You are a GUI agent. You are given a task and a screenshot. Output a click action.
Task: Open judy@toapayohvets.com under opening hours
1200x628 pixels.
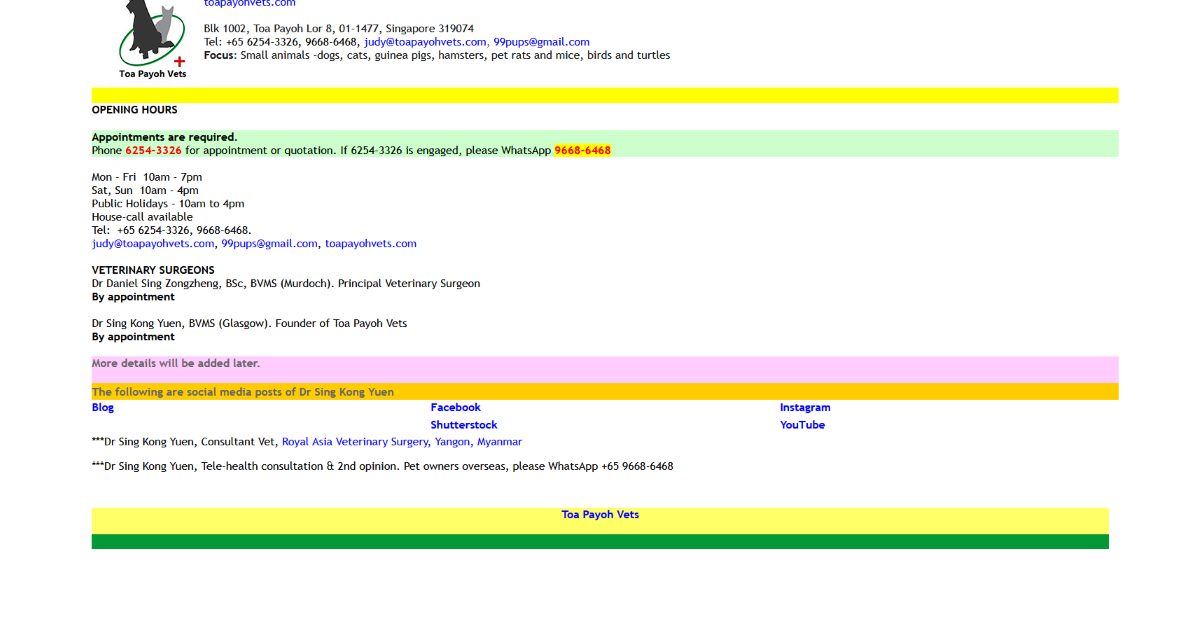tap(153, 243)
